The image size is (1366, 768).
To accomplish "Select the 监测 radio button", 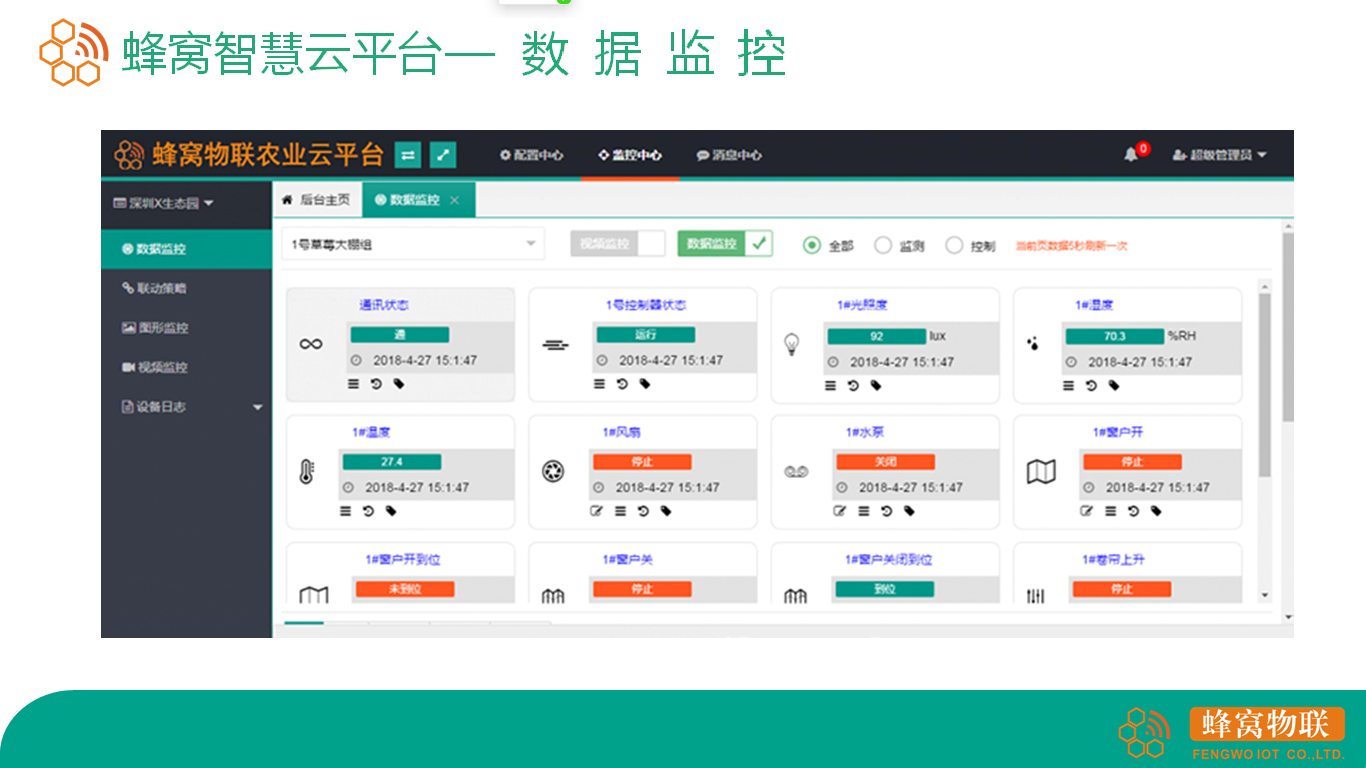I will point(883,245).
